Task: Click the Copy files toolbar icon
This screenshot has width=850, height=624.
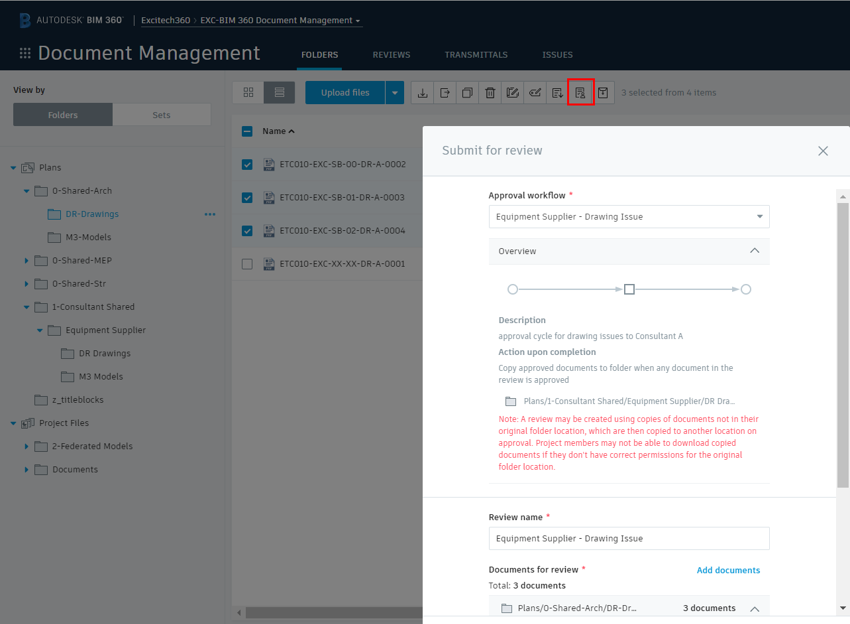Action: 467,93
